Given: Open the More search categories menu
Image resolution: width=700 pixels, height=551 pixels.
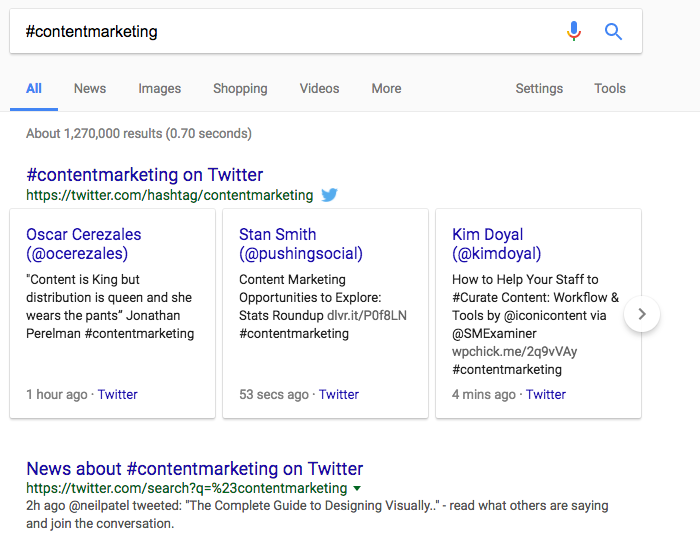Looking at the screenshot, I should [x=386, y=88].
